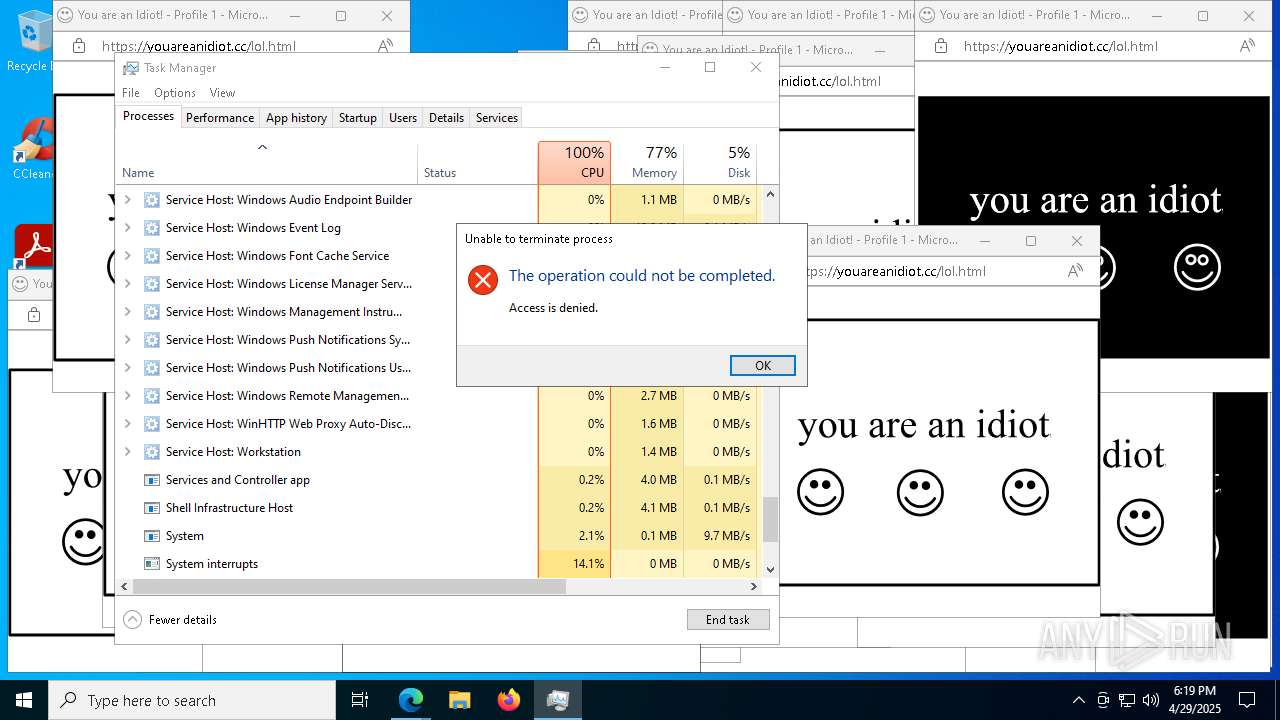Click the Task Manager title bar icon
This screenshot has width=1280, height=720.
click(131, 67)
